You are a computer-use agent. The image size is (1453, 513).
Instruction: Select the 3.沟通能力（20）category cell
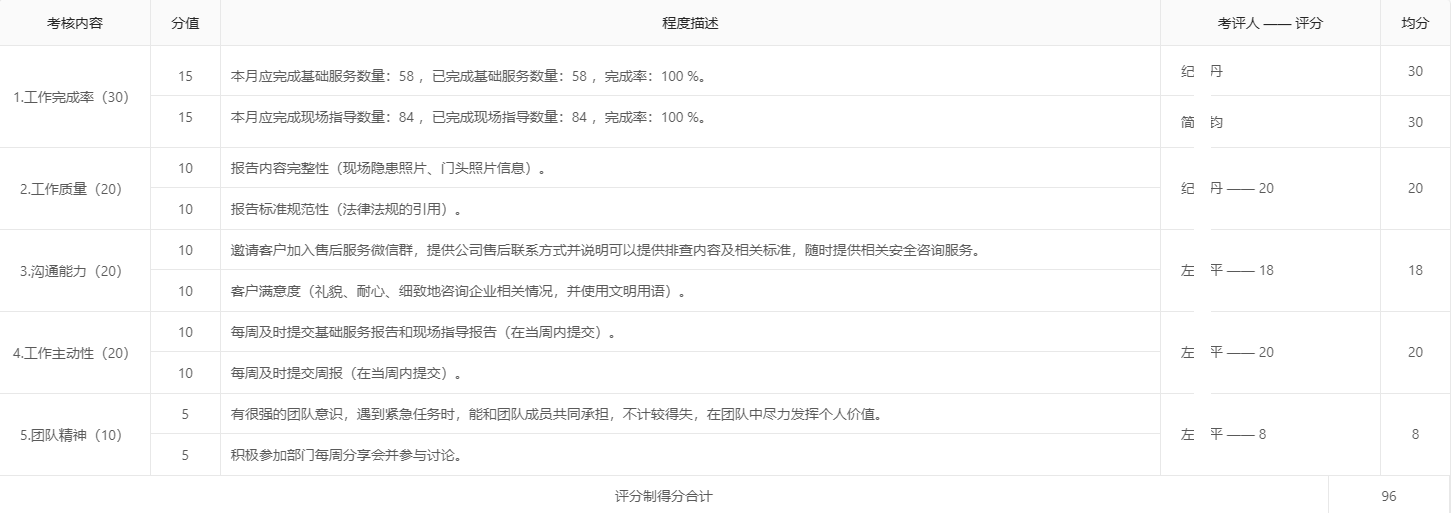tap(75, 271)
